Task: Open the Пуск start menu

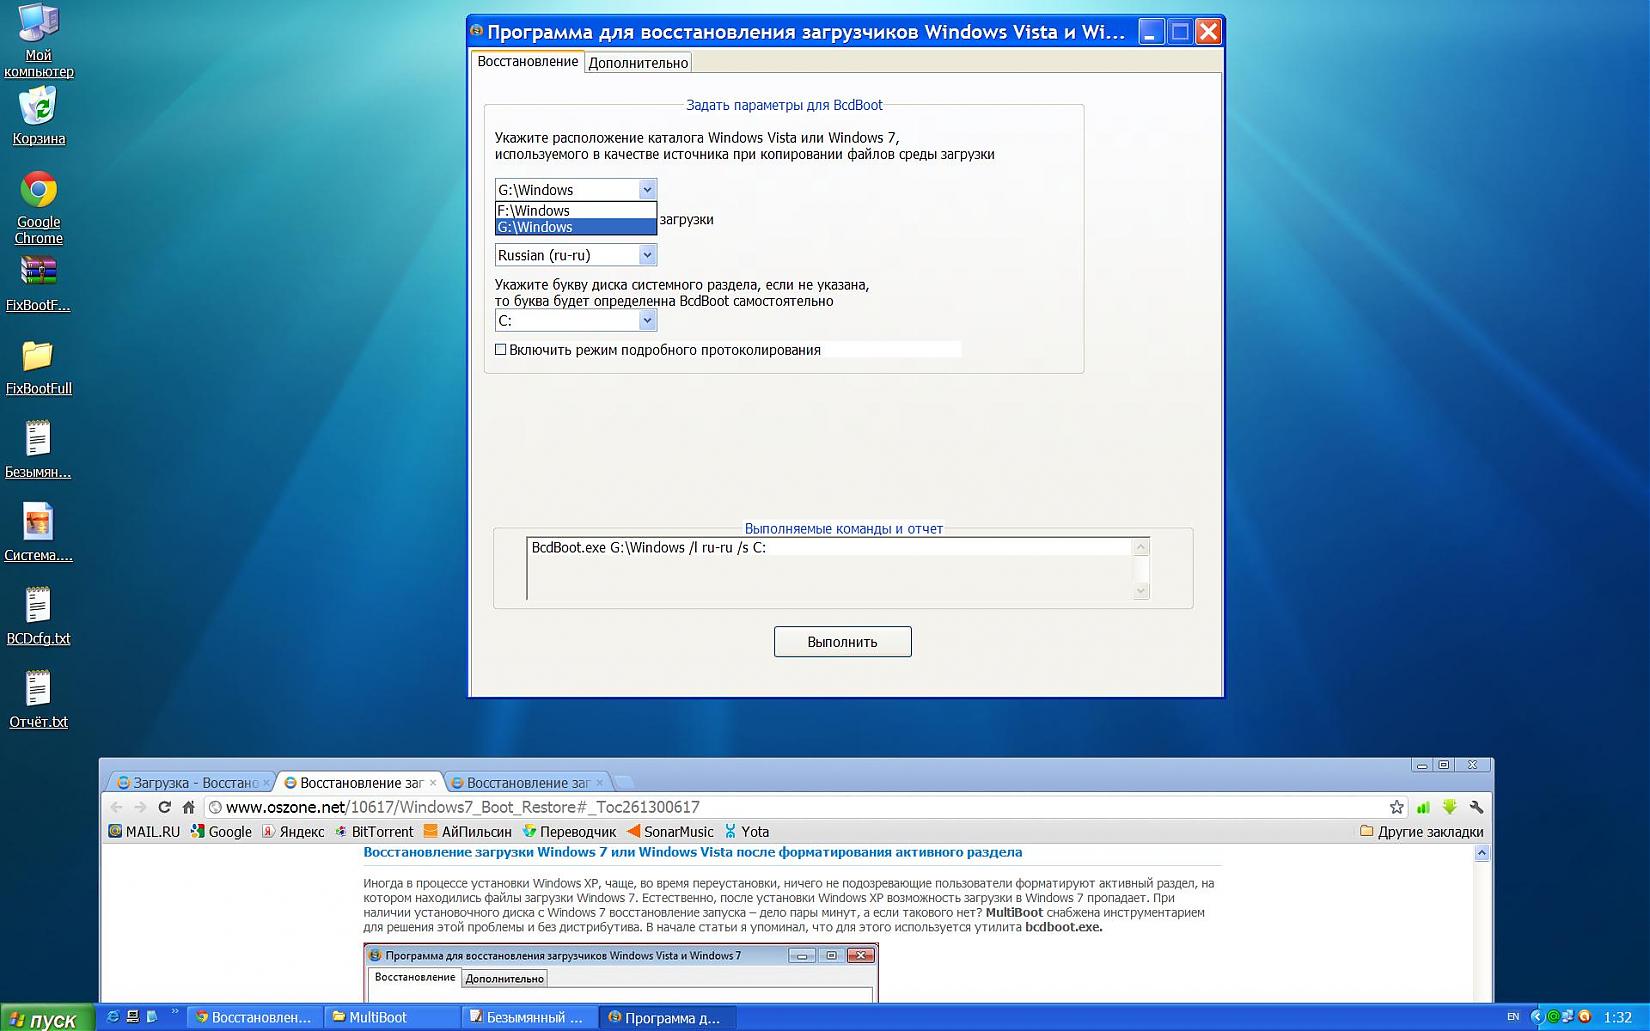Action: [x=47, y=1017]
